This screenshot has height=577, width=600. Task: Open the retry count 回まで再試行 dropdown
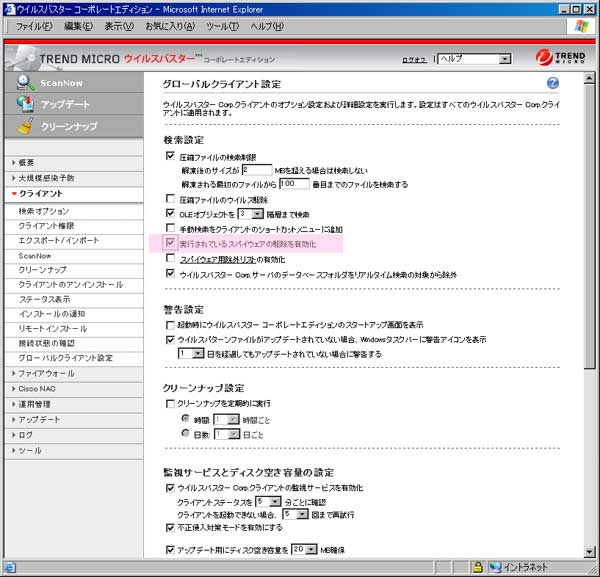coord(295,514)
